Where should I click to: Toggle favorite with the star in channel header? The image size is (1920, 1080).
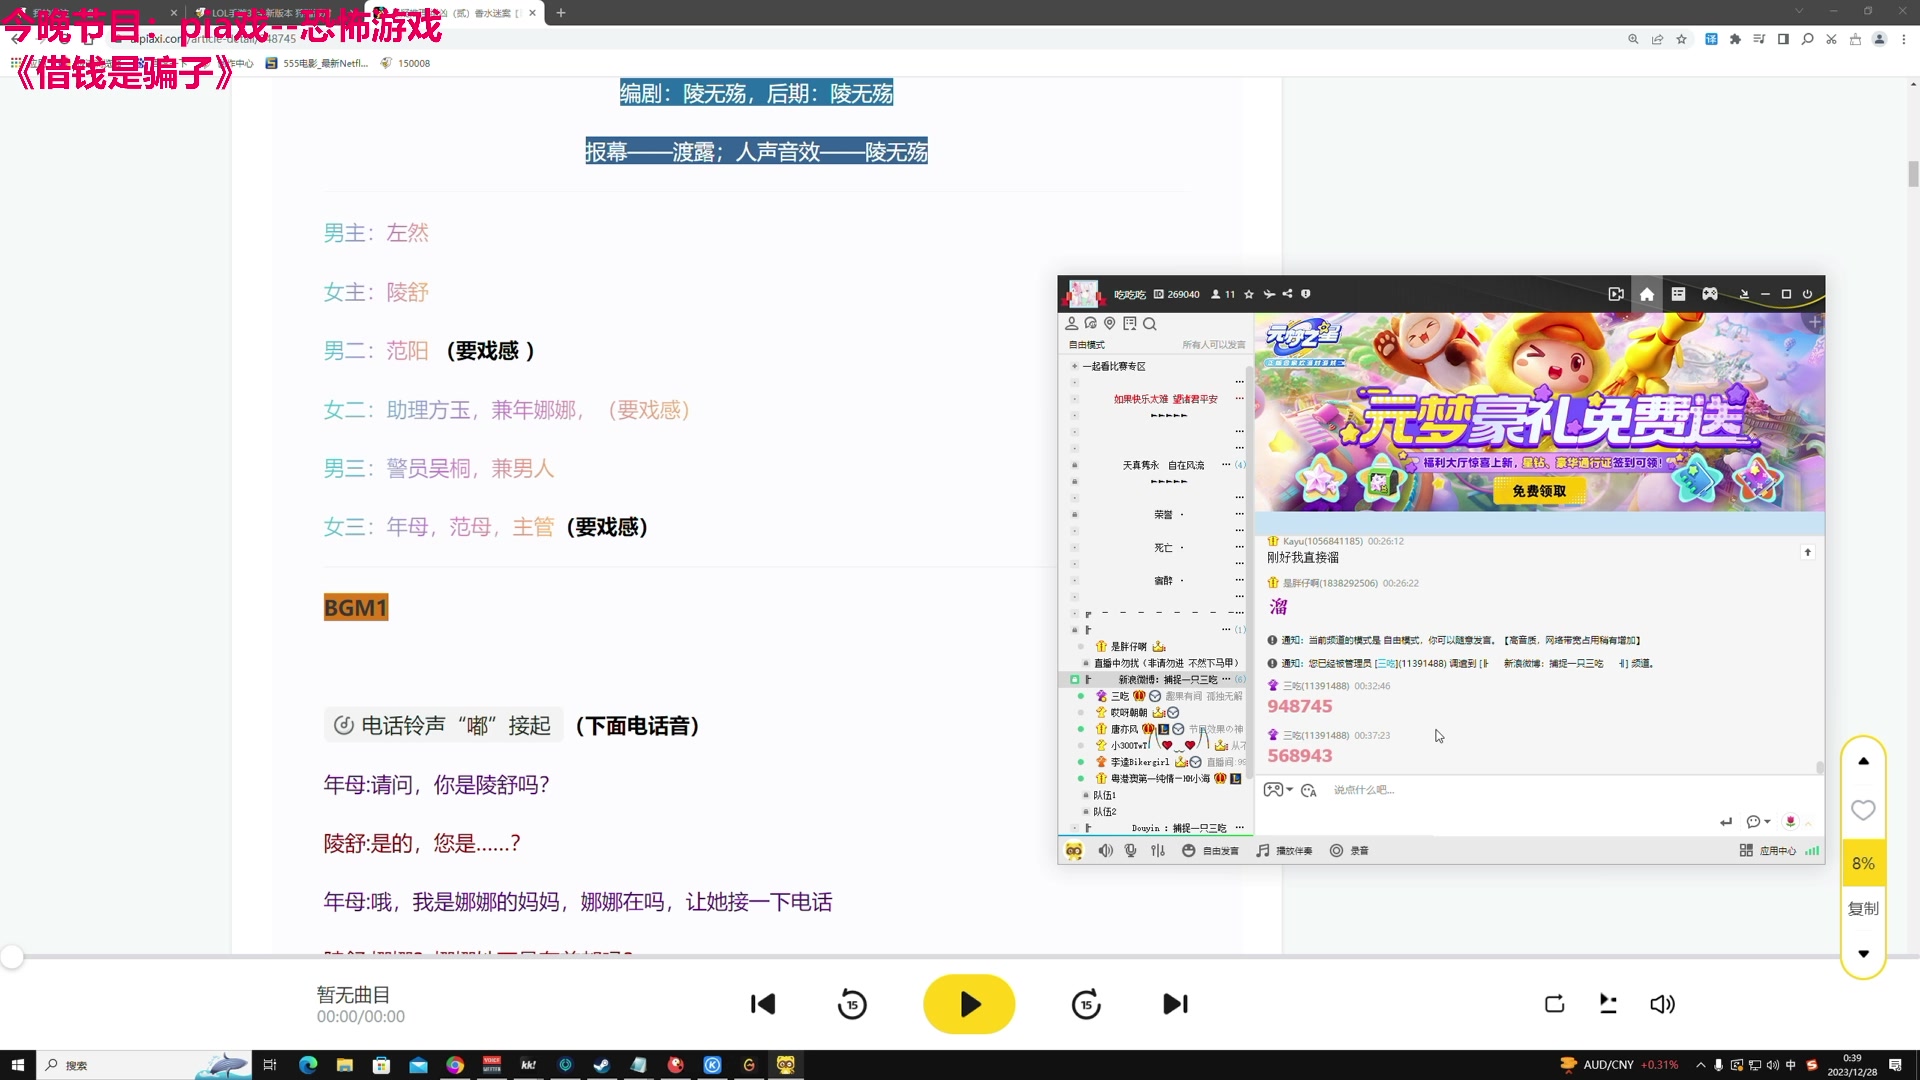[1248, 293]
